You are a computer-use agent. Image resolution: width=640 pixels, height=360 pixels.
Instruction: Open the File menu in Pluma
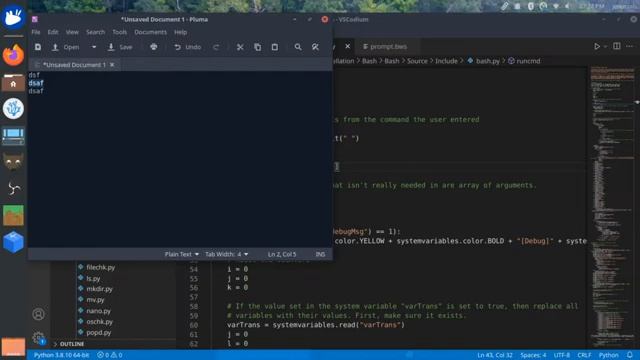(x=36, y=32)
